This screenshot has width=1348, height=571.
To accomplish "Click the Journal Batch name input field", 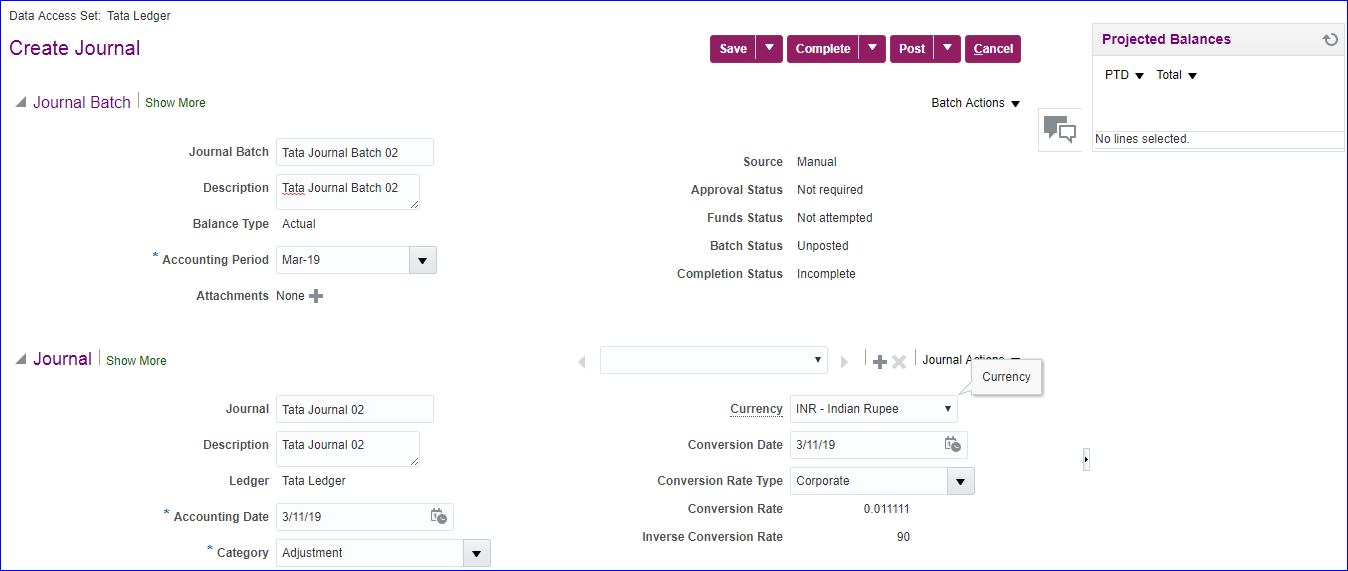I will pyautogui.click(x=354, y=152).
